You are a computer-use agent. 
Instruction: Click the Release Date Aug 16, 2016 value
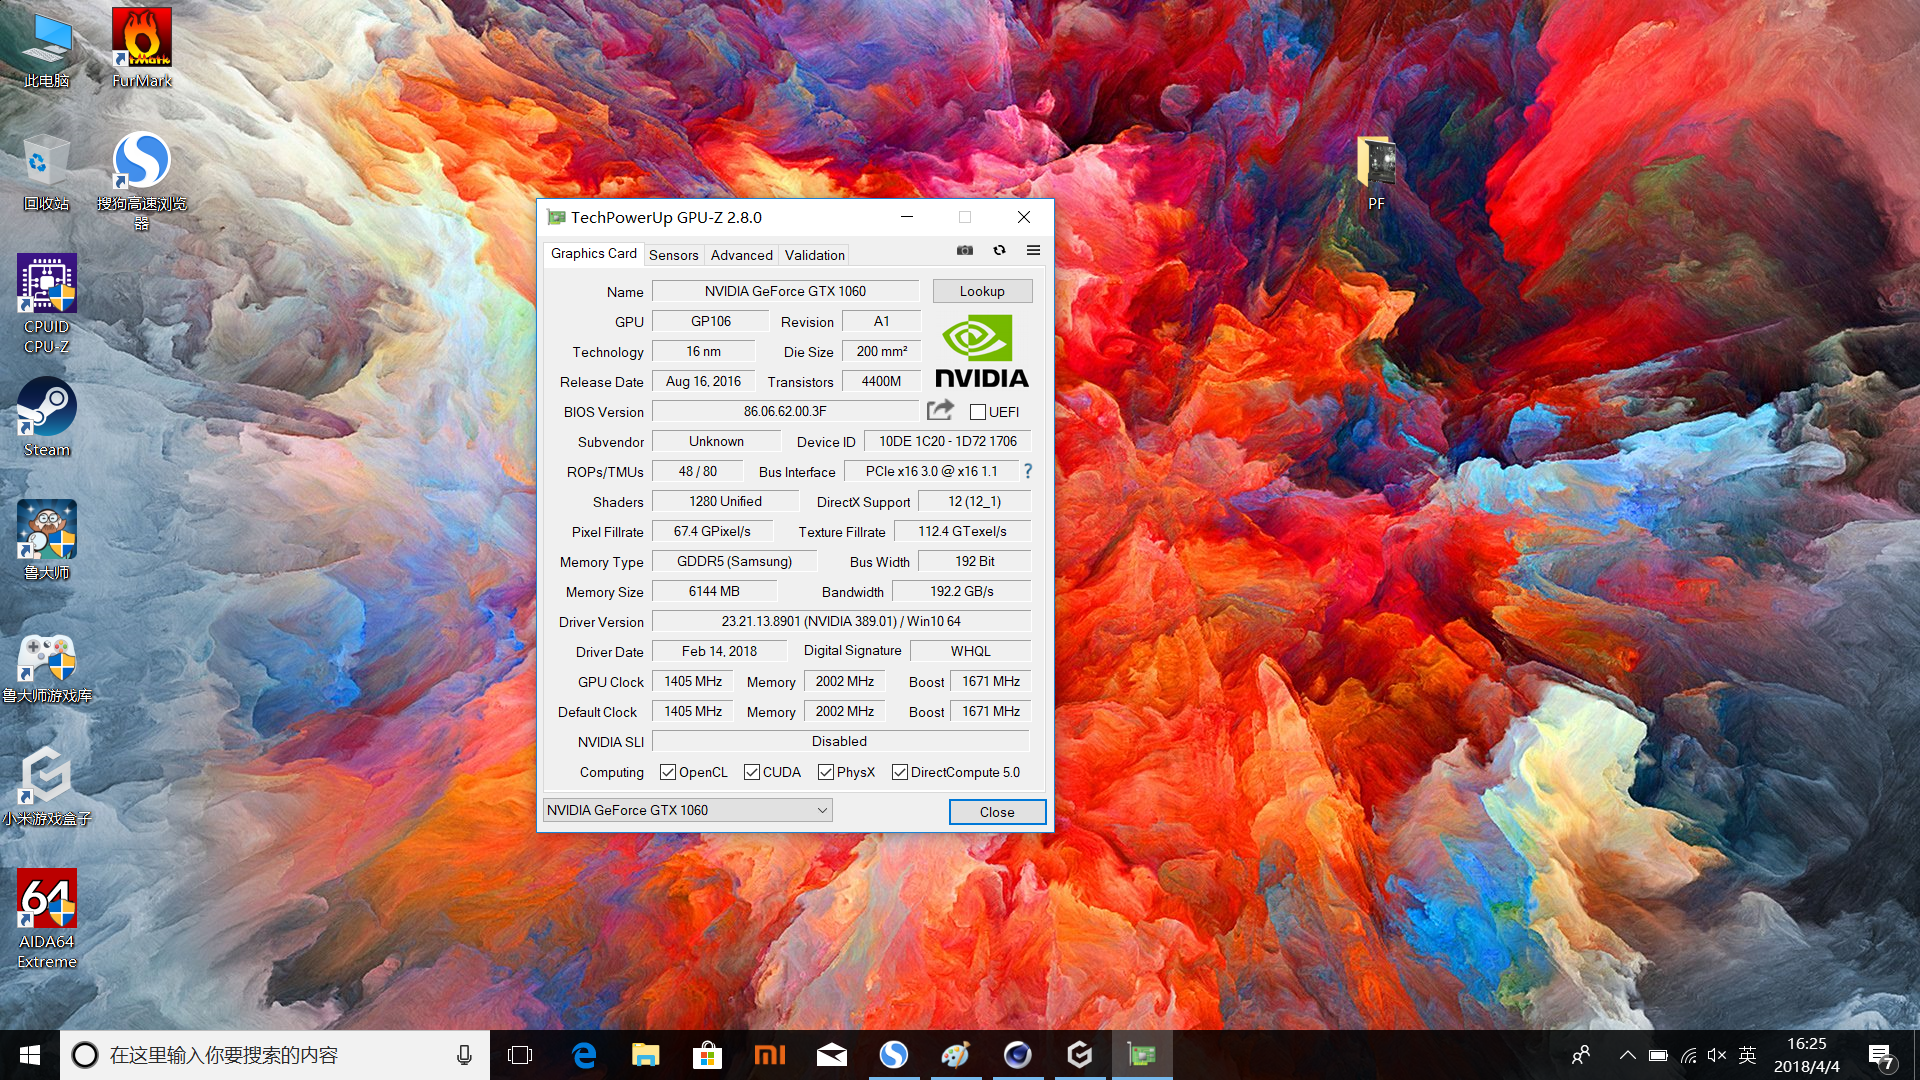click(703, 381)
